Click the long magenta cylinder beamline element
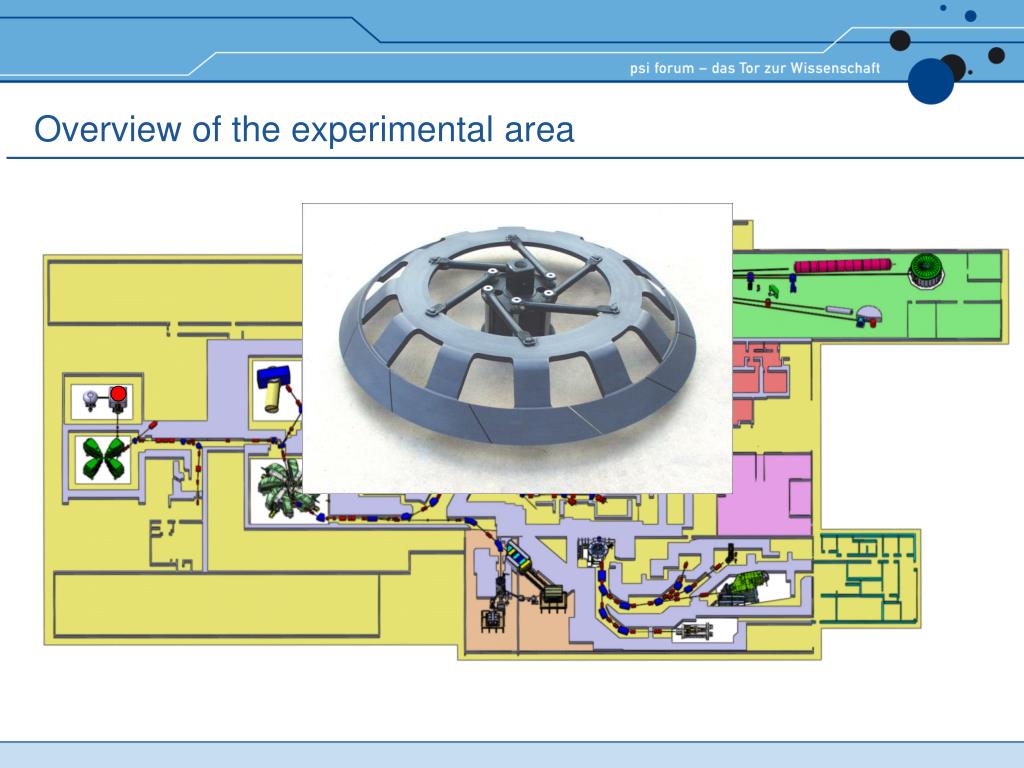The image size is (1024, 768). (842, 265)
